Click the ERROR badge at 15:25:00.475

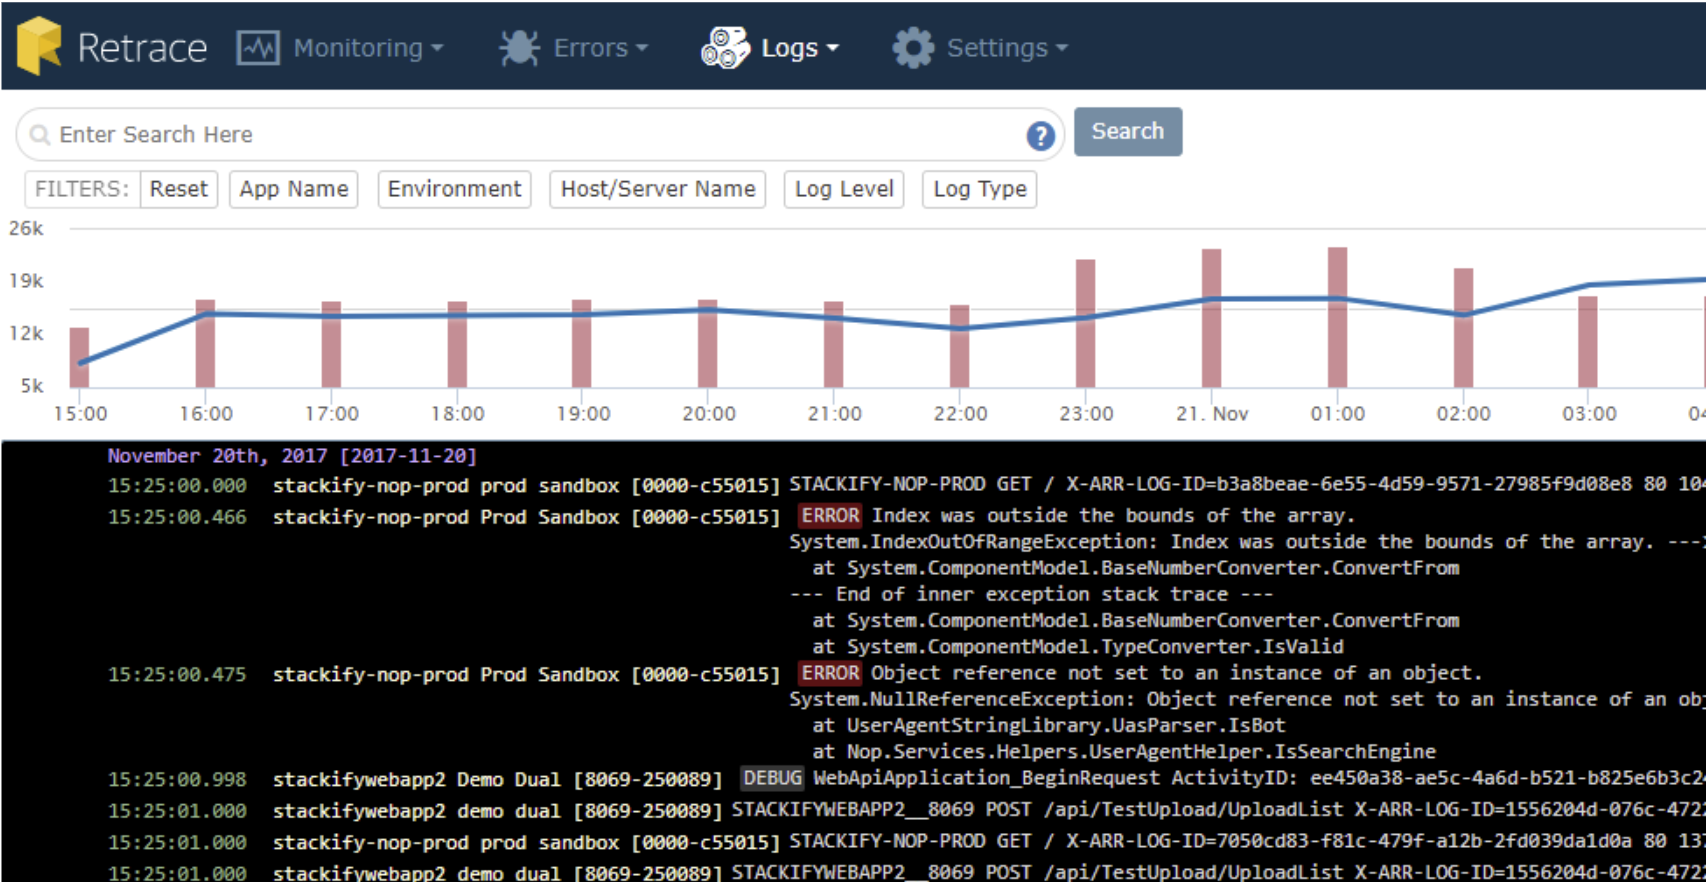click(x=830, y=673)
